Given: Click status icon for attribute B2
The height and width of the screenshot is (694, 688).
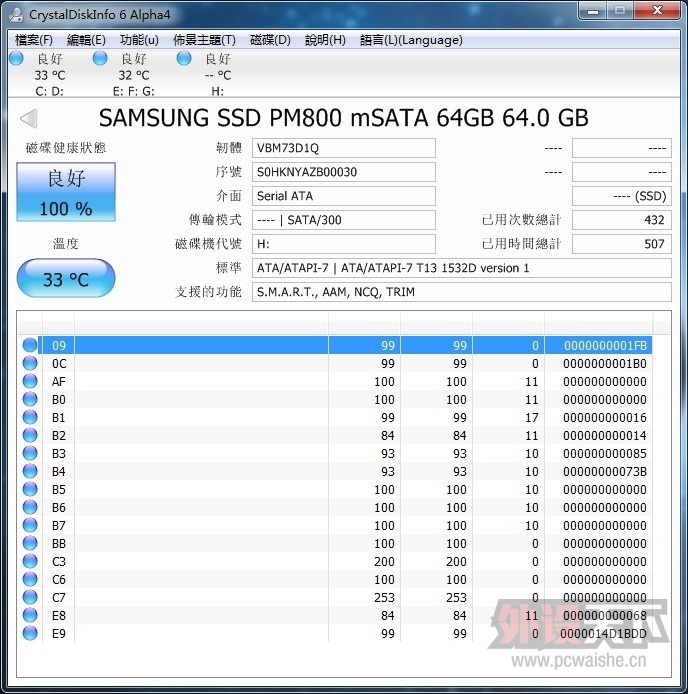Looking at the screenshot, I should pyautogui.click(x=30, y=435).
